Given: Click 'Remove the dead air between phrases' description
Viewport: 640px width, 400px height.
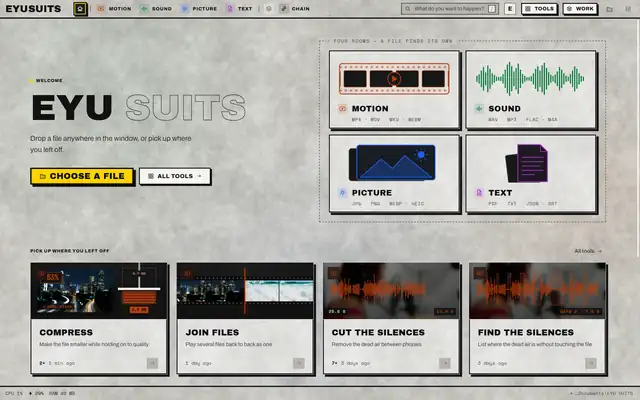Looking at the screenshot, I should 376,344.
